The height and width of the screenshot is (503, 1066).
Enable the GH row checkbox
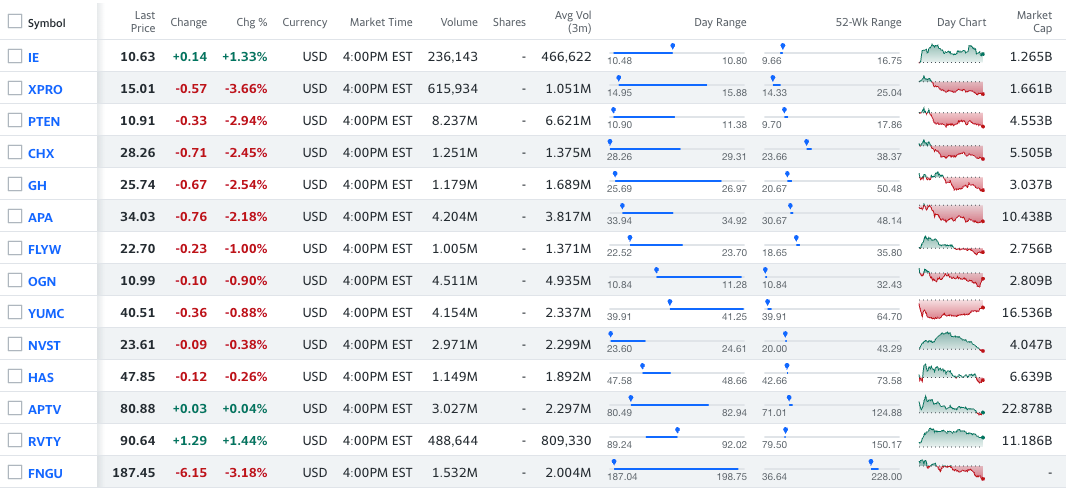click(x=15, y=184)
